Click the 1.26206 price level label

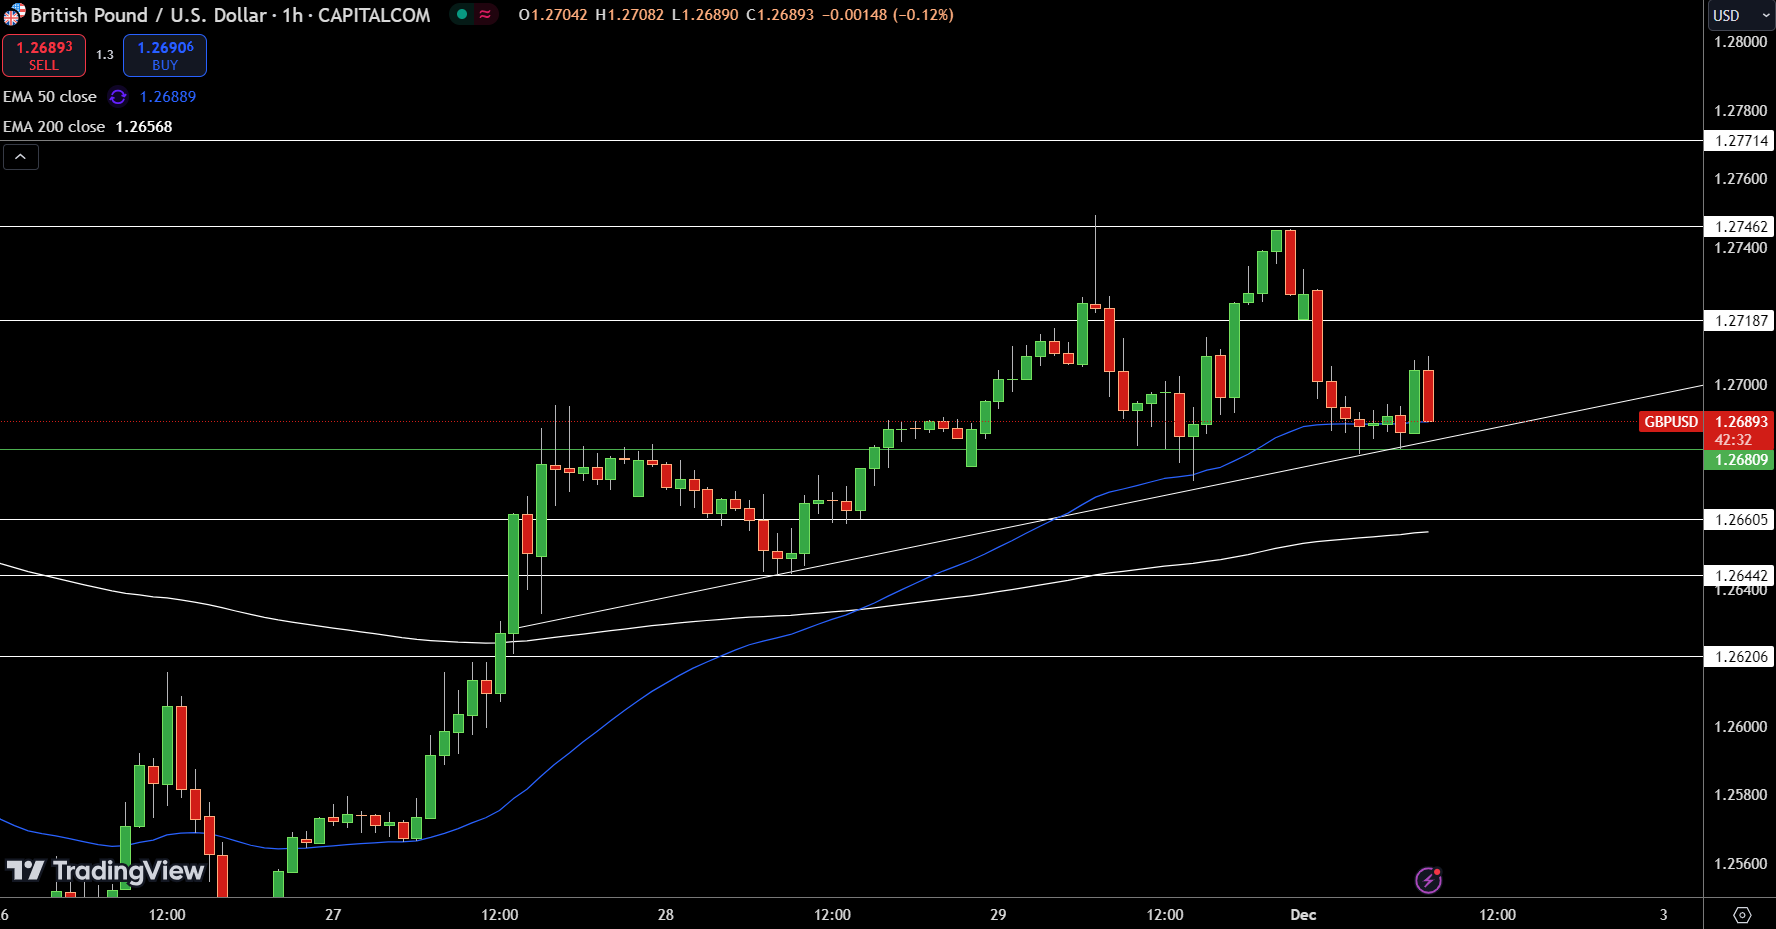coord(1741,657)
